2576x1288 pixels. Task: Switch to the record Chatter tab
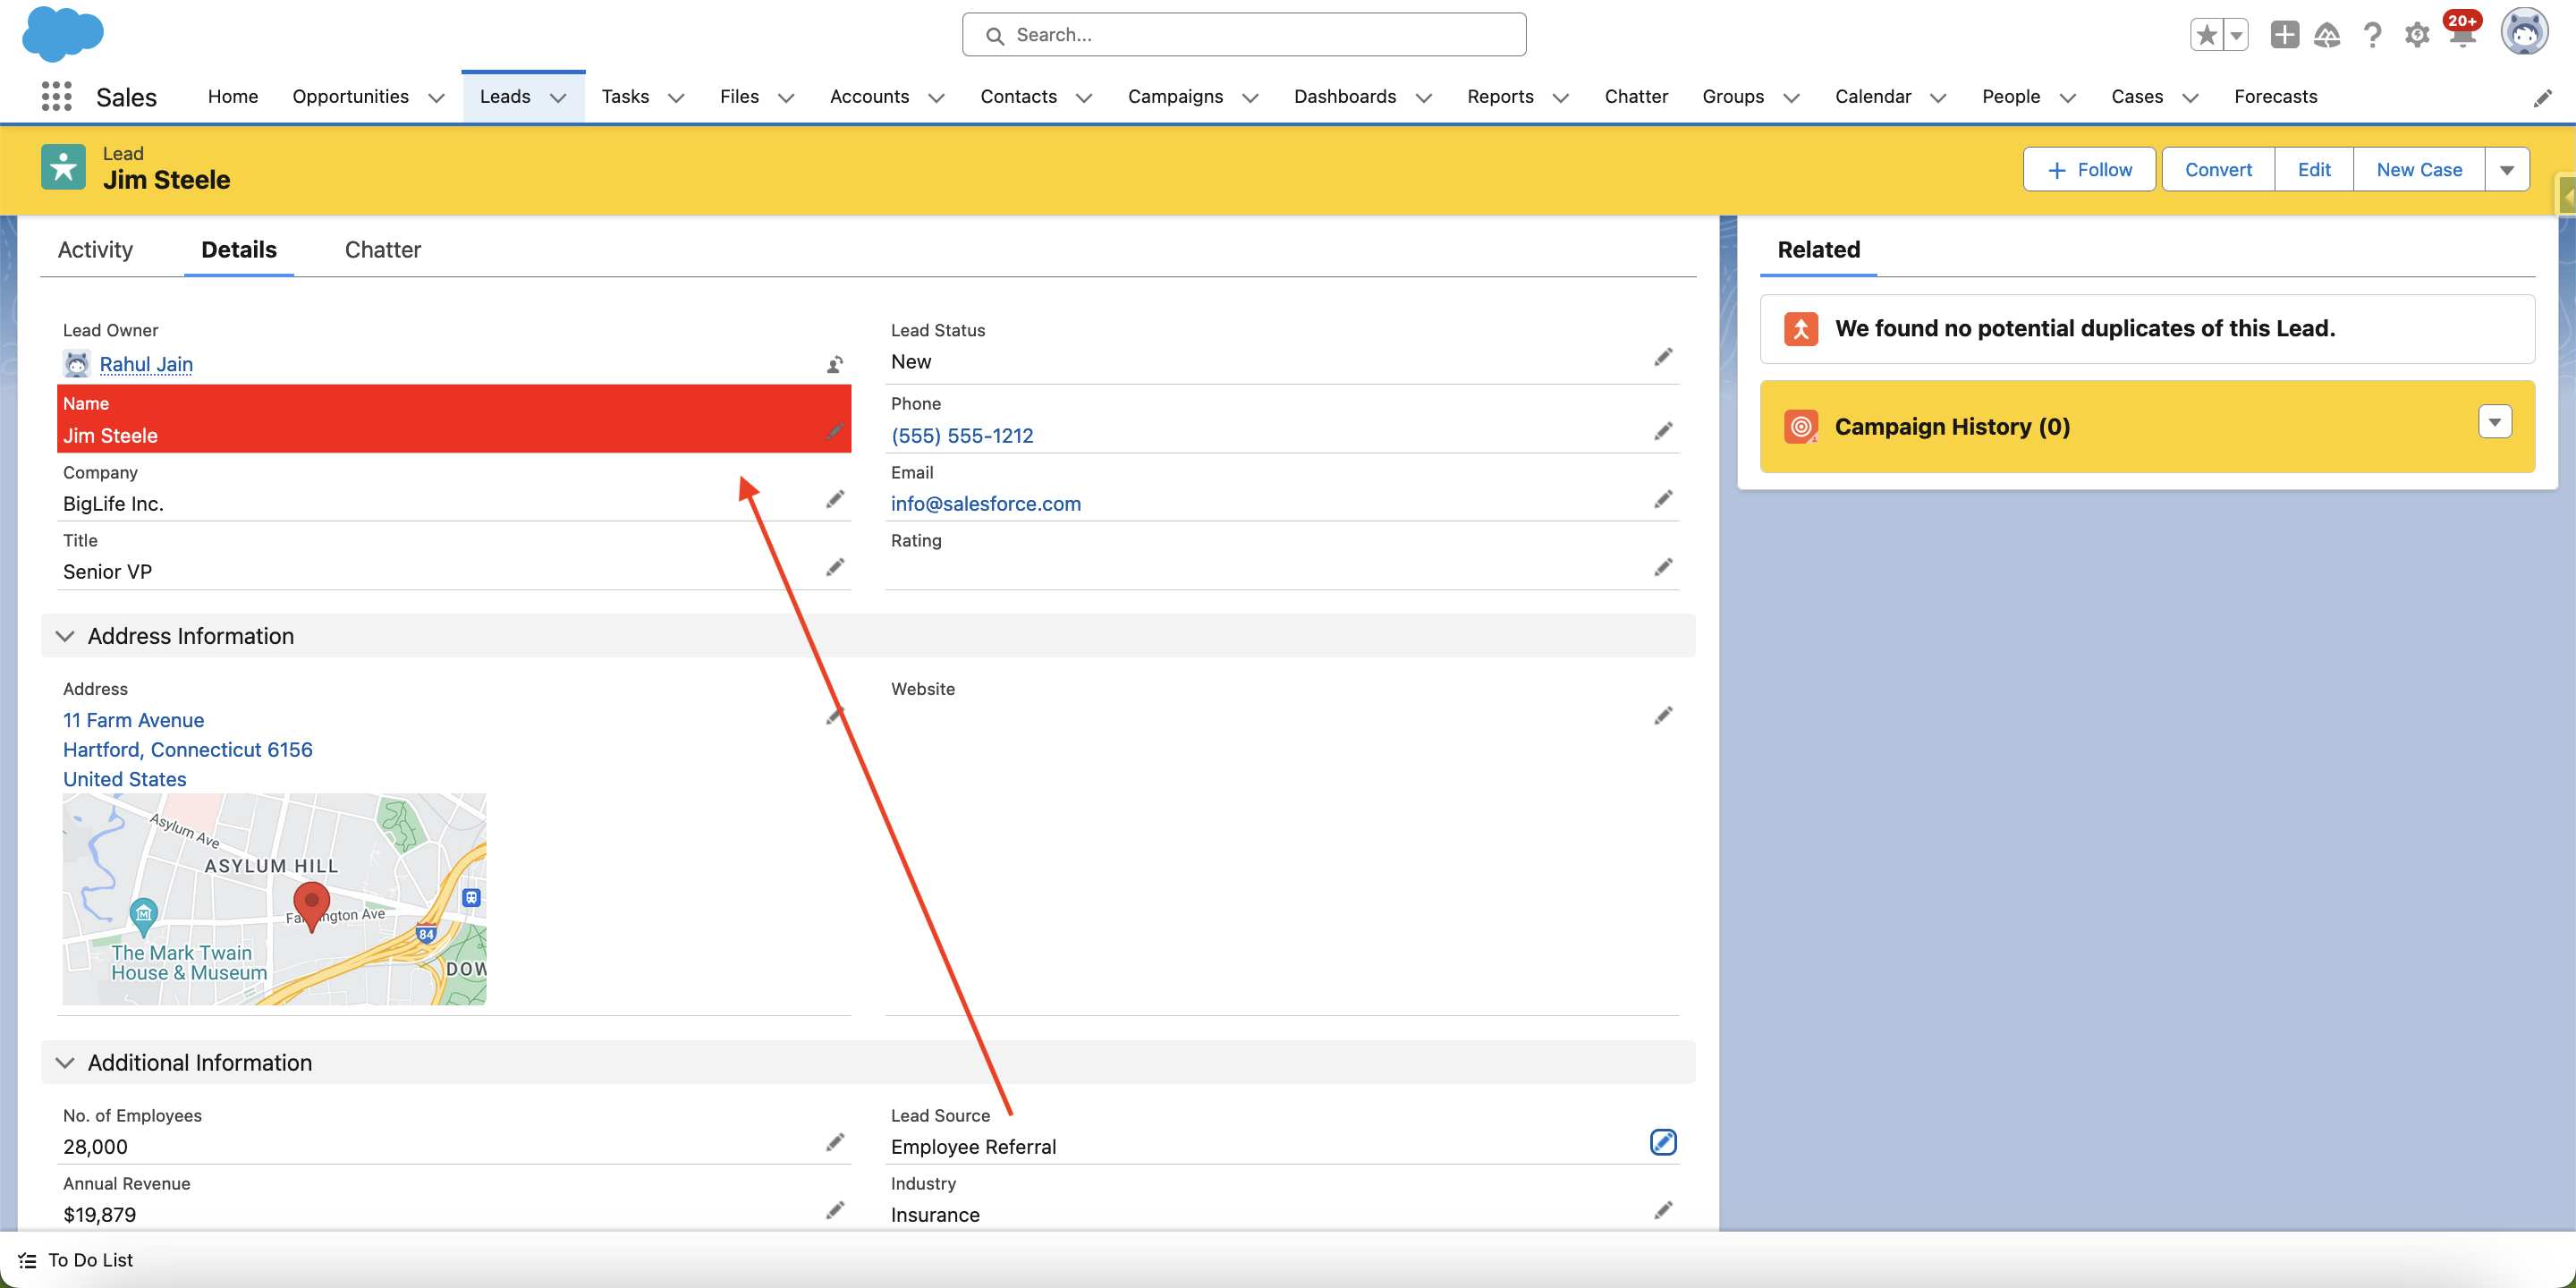click(x=383, y=250)
